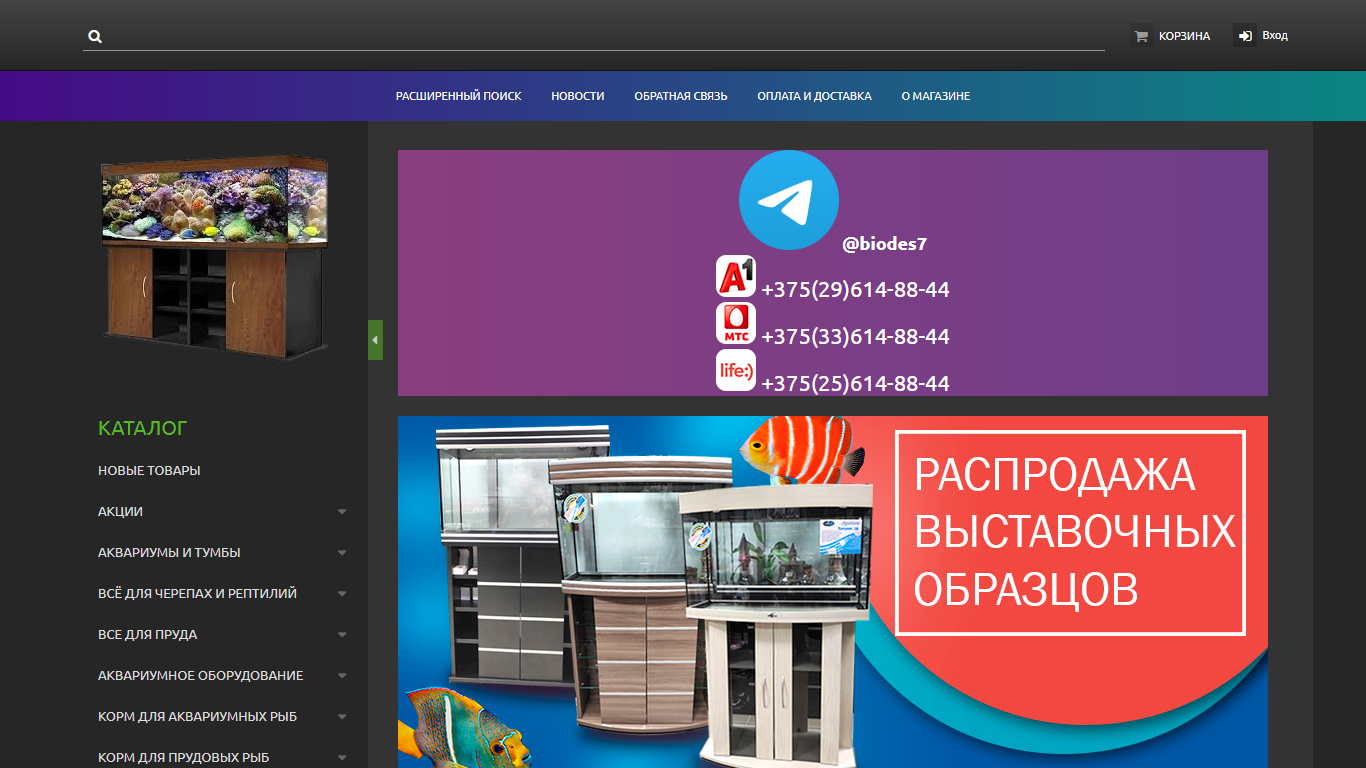The width and height of the screenshot is (1366, 768).
Task: Expand Все для пруда submenu arrow
Action: pyautogui.click(x=342, y=634)
